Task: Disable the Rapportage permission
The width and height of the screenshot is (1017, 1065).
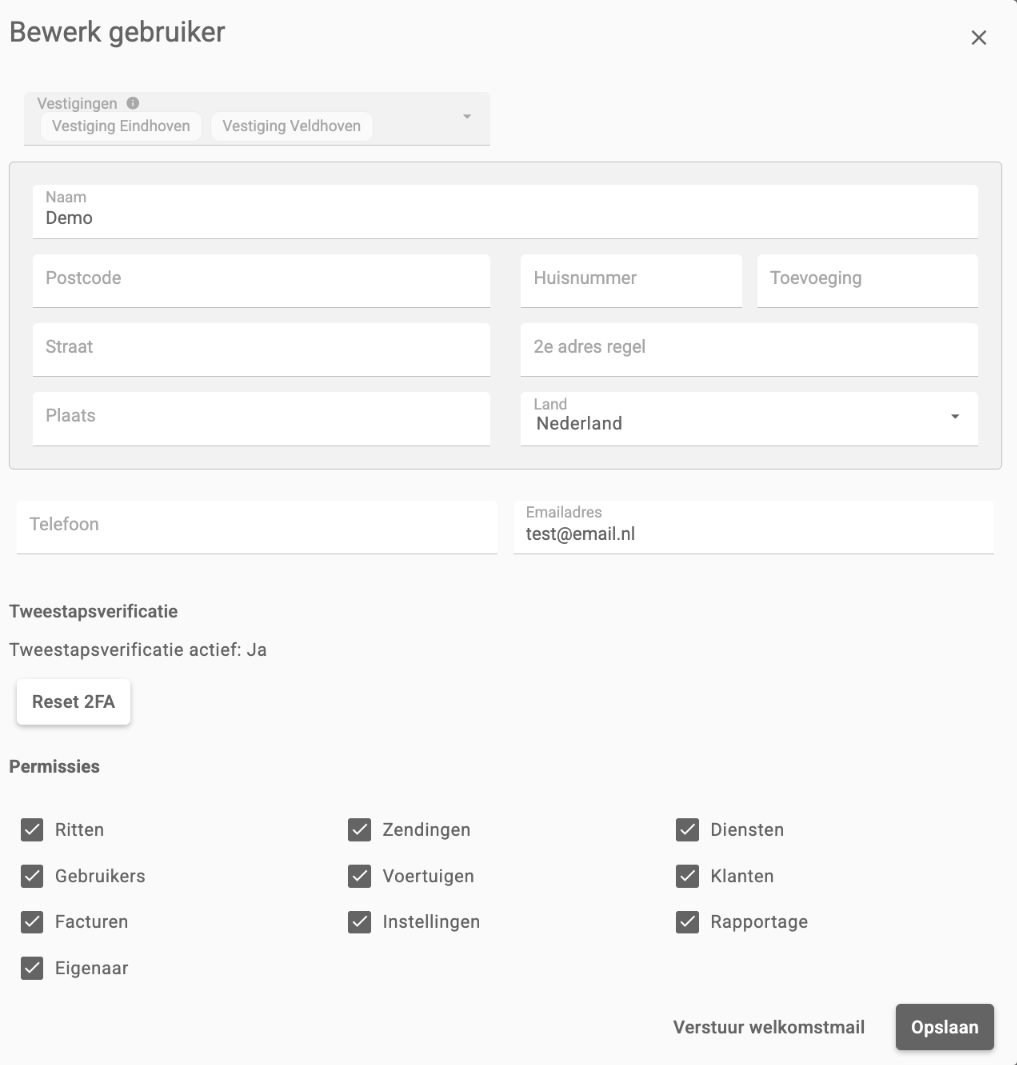Action: tap(687, 922)
